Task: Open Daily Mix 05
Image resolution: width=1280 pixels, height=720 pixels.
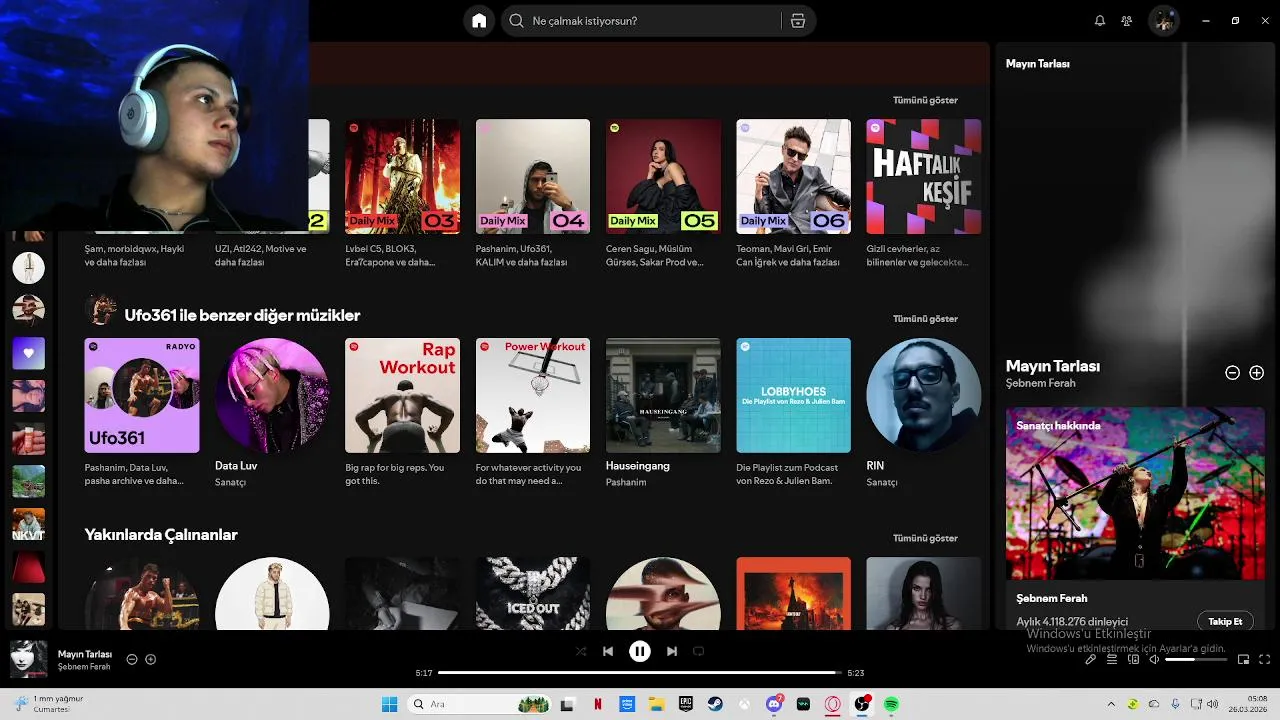Action: point(663,177)
